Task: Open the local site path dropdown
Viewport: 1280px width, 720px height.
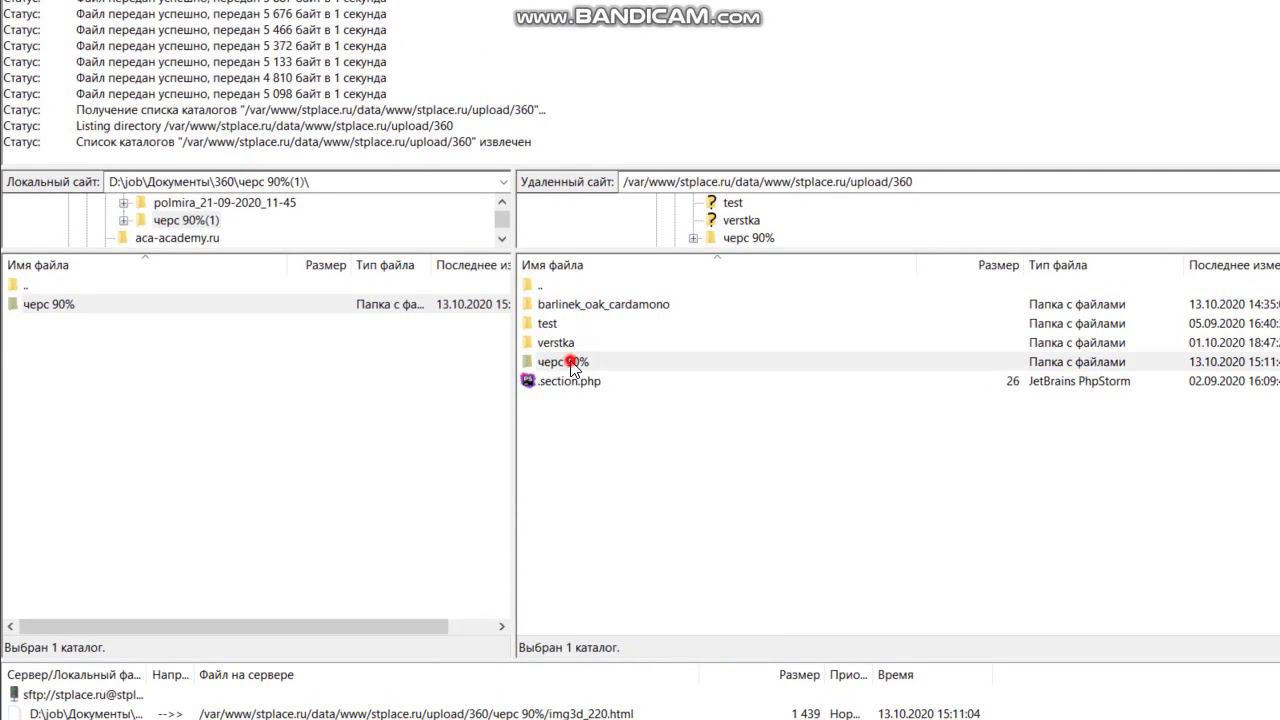Action: 503,182
